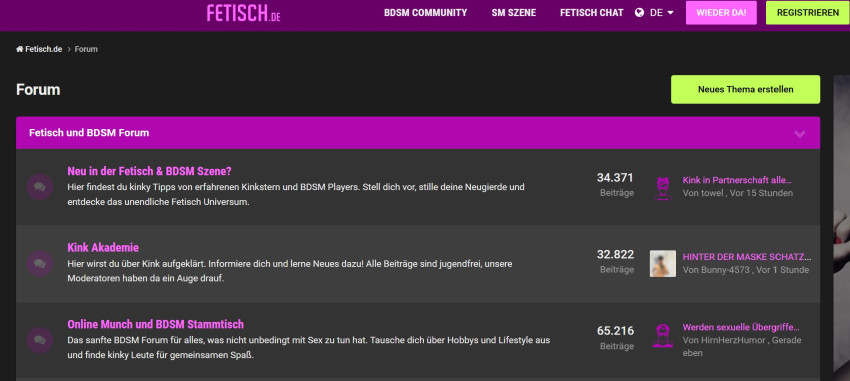Viewport: 850px width, 381px height.
Task: Click chat bubble icon for Neu in der Szene
Action: coord(40,187)
